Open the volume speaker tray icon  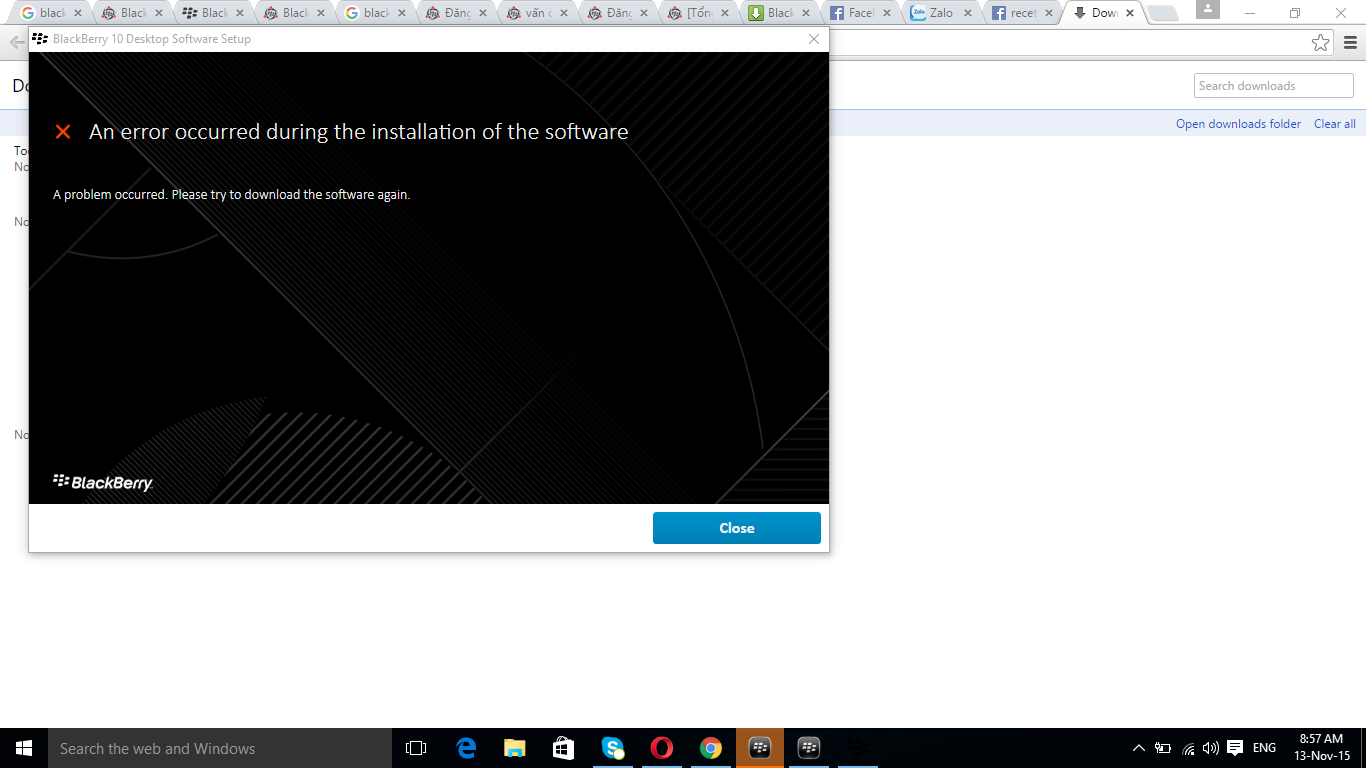coord(1211,748)
